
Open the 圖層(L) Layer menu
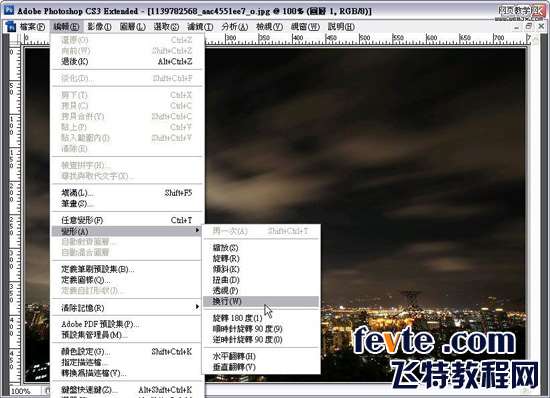133,27
